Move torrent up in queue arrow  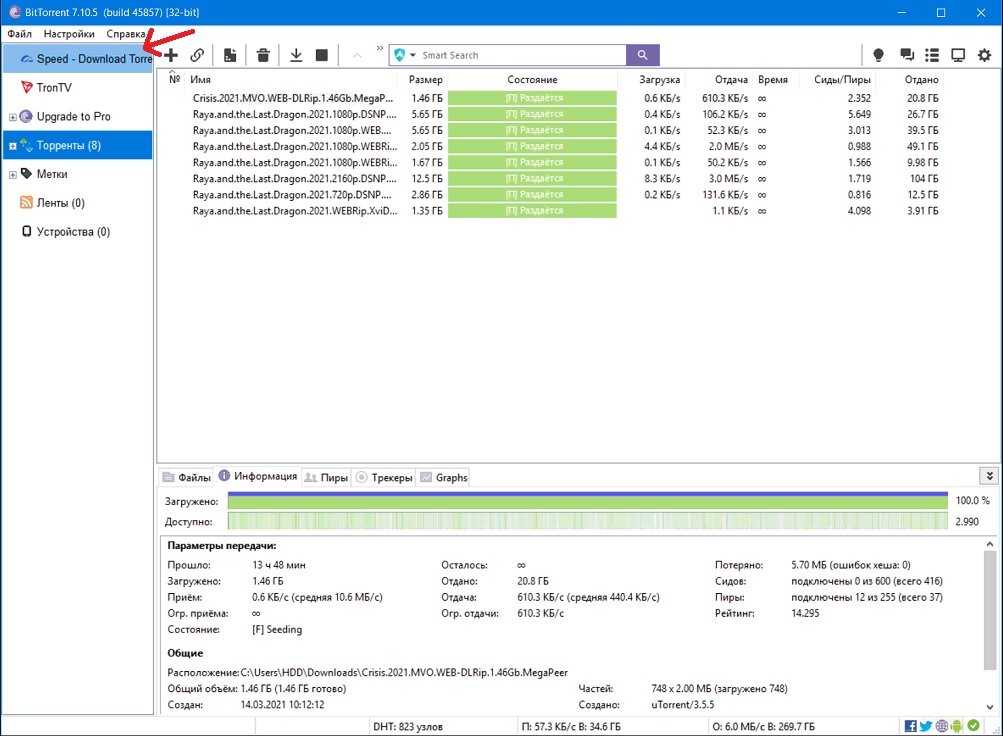tap(357, 56)
